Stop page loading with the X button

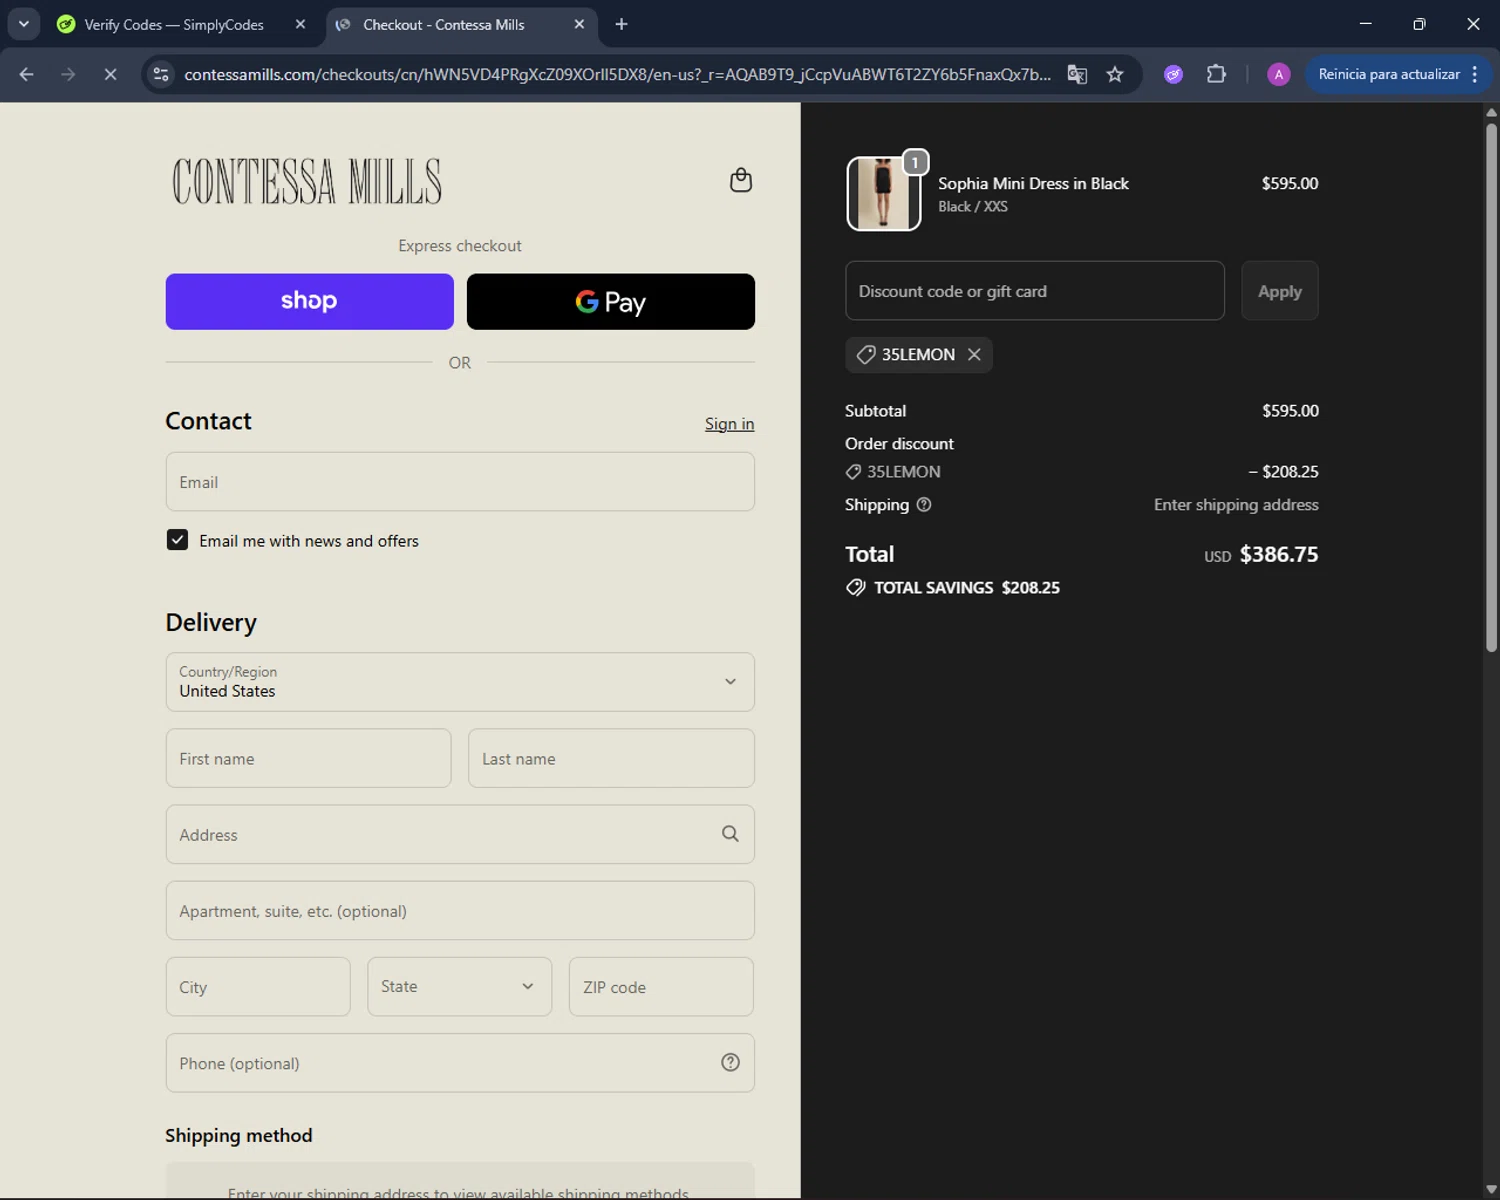(110, 74)
